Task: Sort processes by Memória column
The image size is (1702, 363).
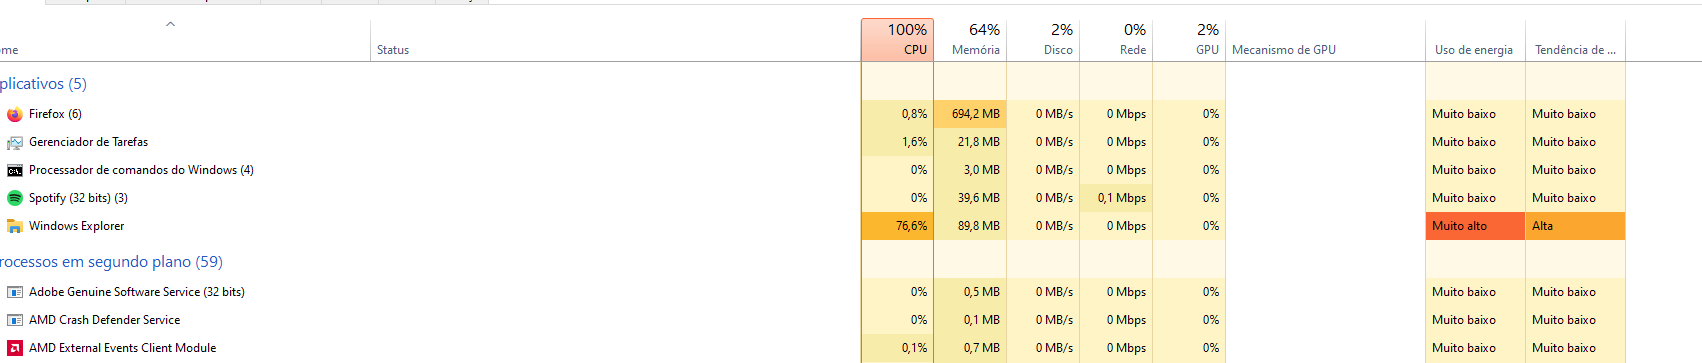Action: tap(970, 40)
